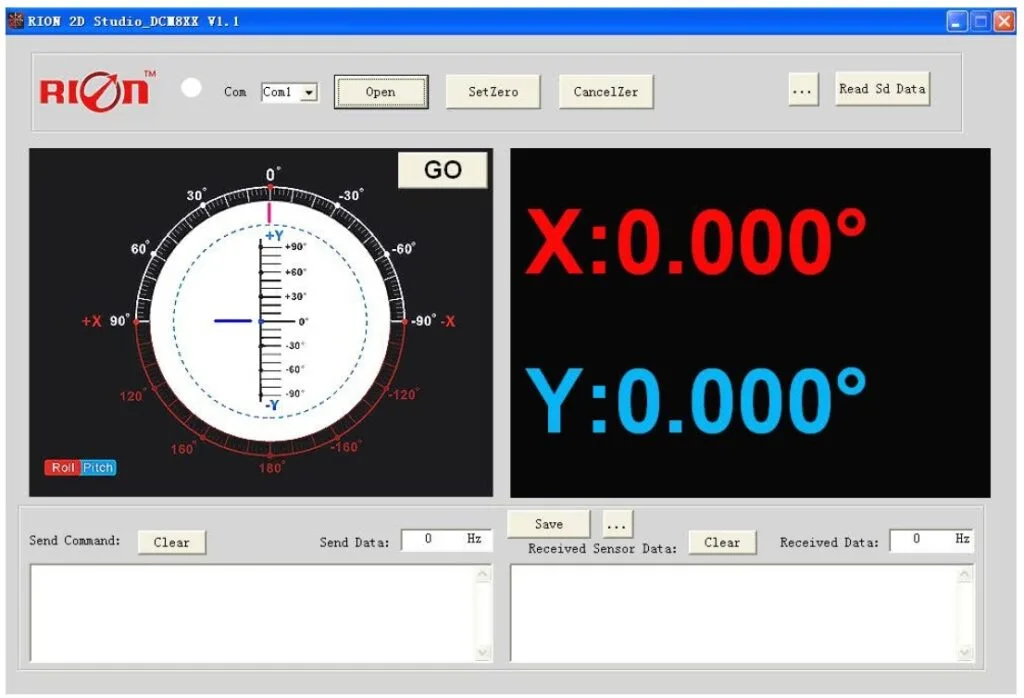
Task: Expand the Com port dropdown arrow
Action: (x=309, y=92)
